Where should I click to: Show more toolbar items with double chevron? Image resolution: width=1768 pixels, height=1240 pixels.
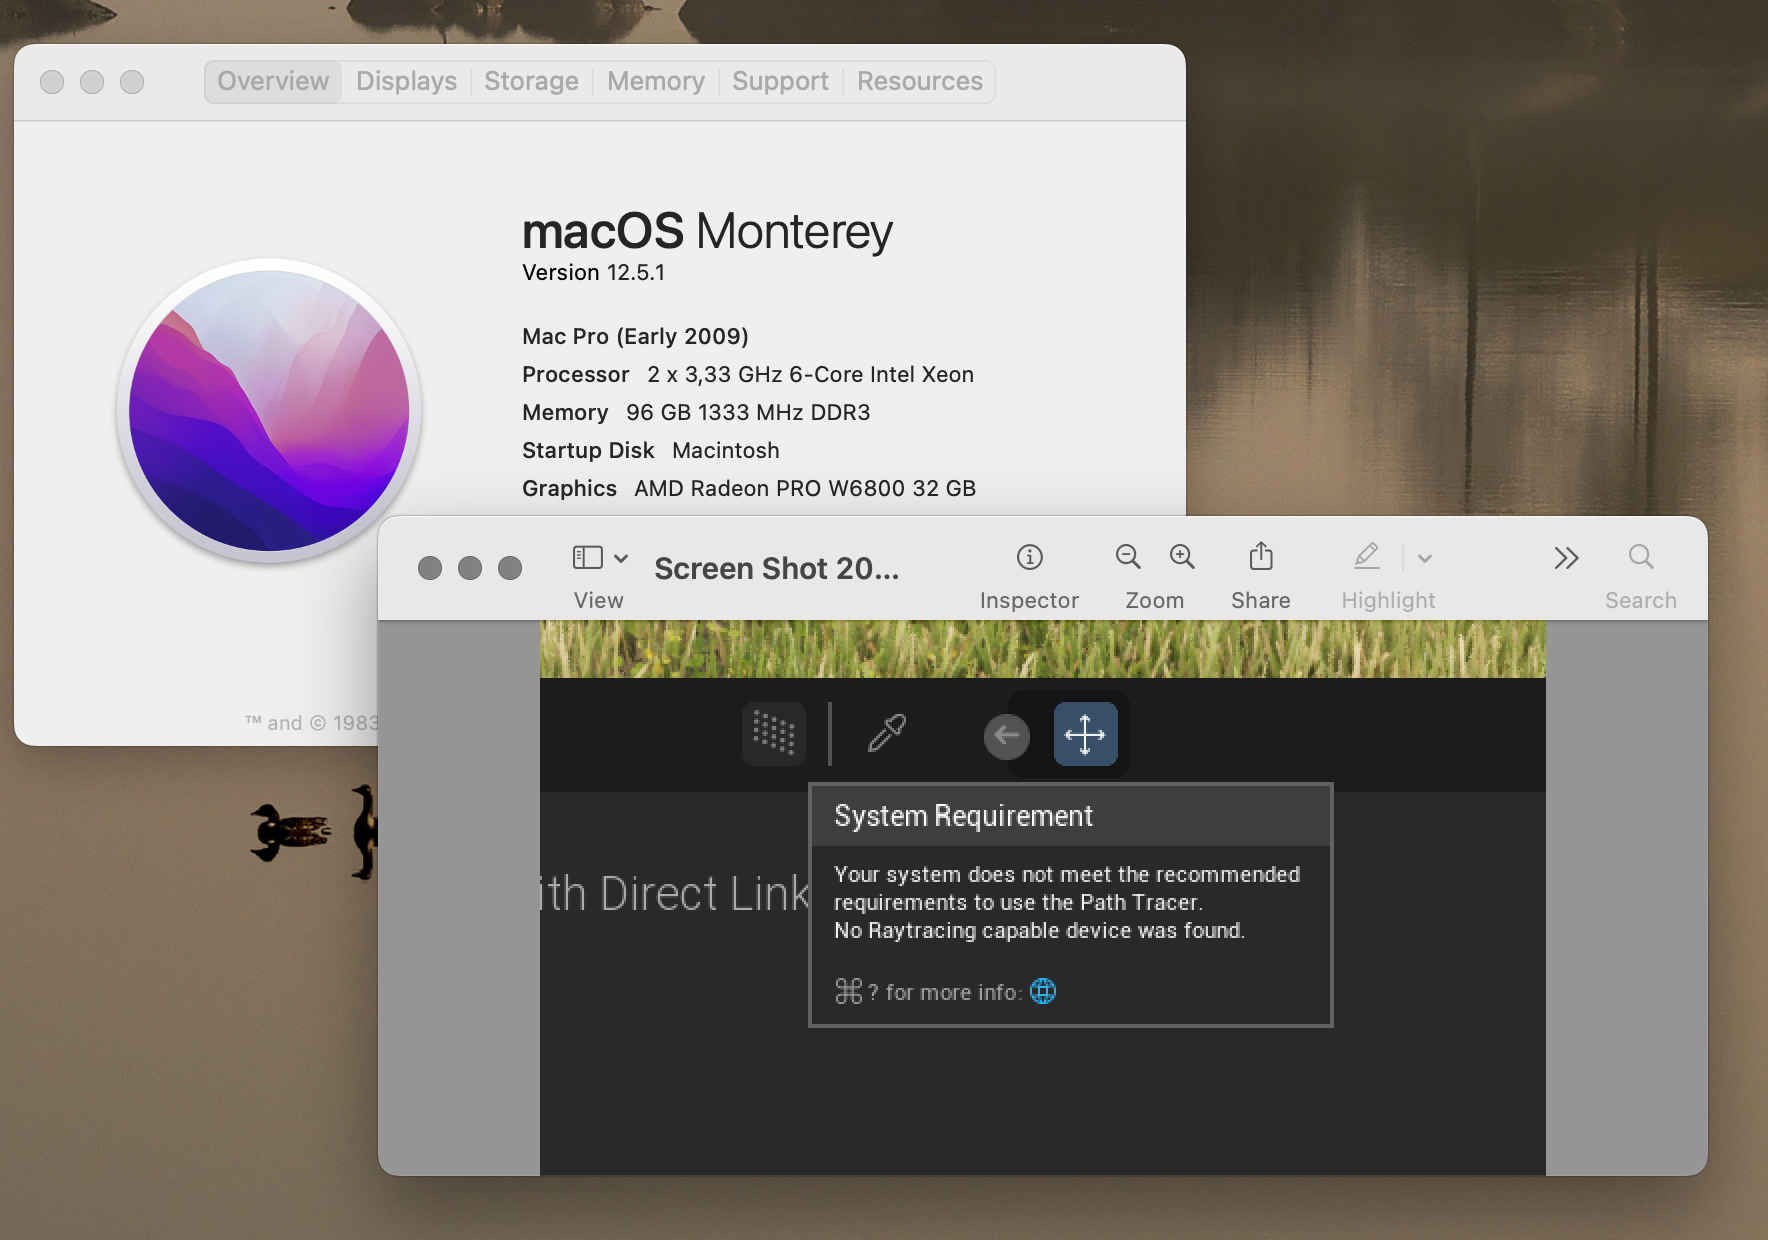pyautogui.click(x=1566, y=558)
